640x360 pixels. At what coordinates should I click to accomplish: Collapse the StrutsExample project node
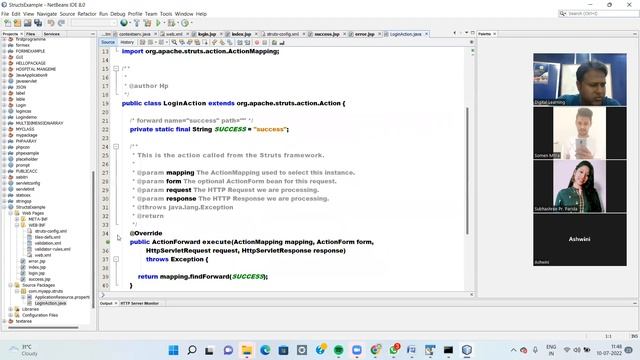4,207
